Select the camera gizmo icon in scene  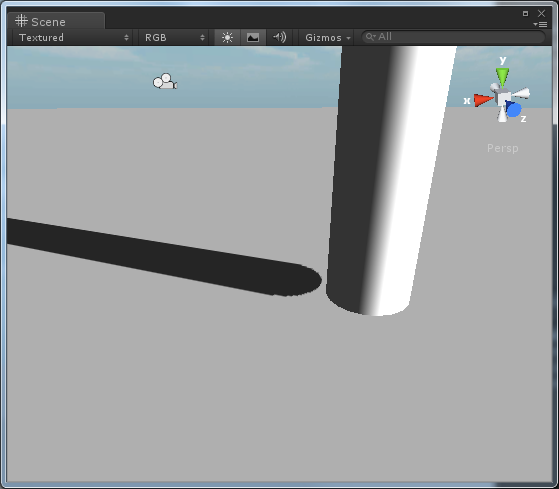[165, 82]
